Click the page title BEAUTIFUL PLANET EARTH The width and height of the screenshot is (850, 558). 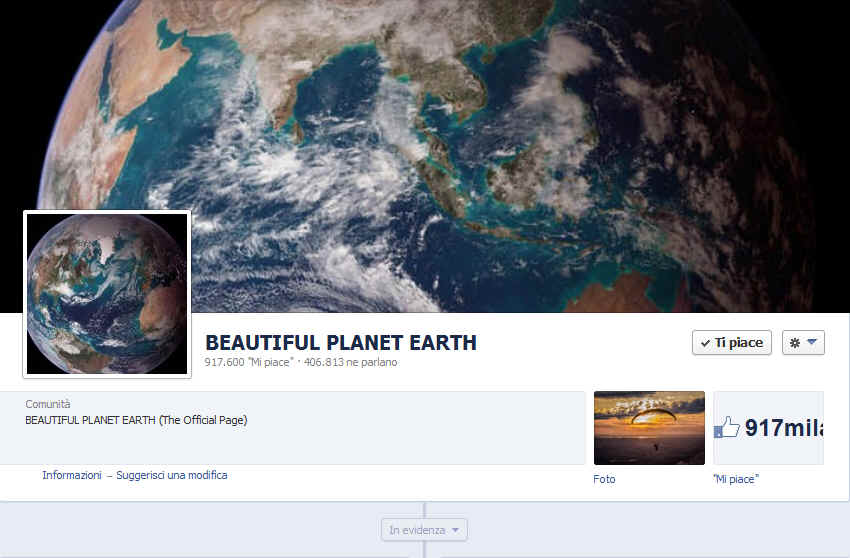coord(341,343)
